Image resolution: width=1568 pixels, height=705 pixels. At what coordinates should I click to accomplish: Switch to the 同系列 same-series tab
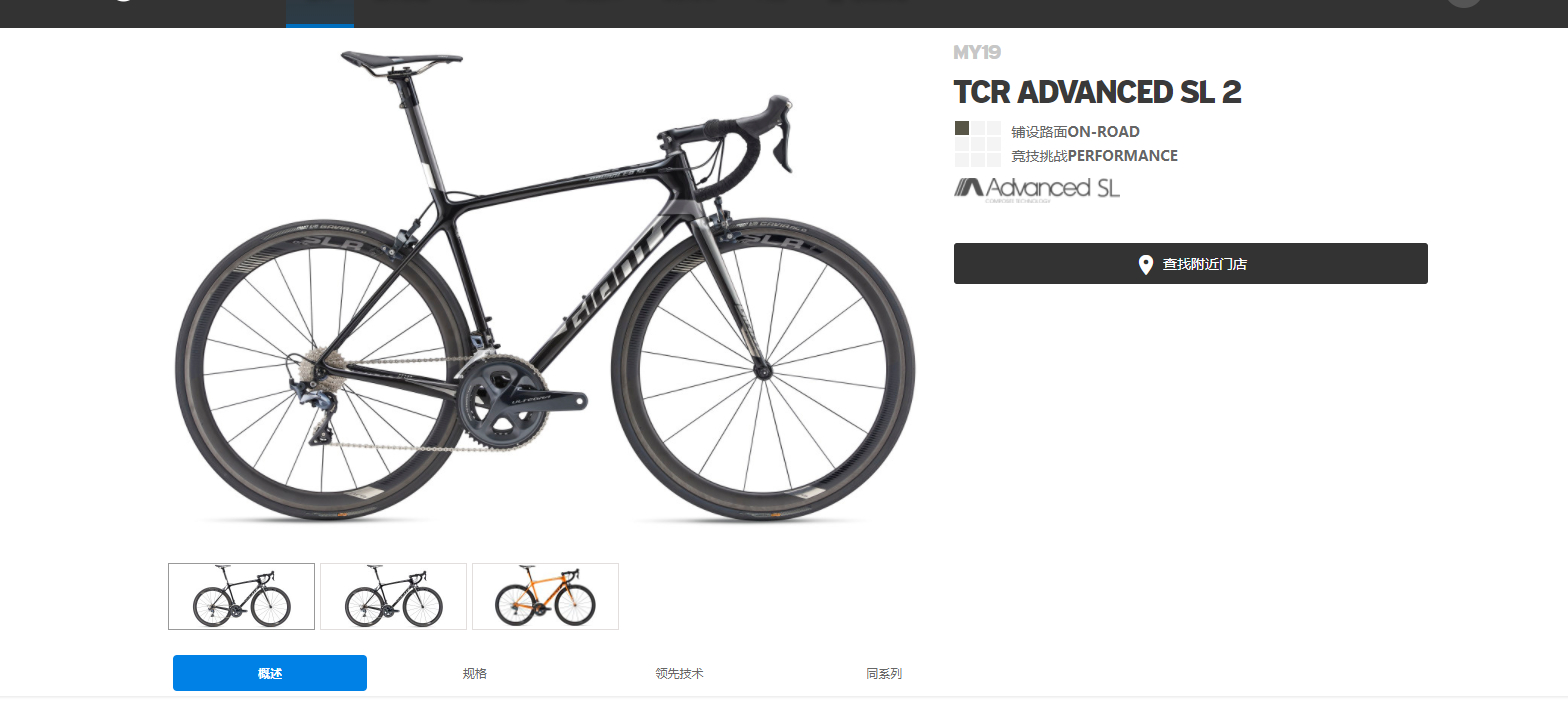point(884,674)
